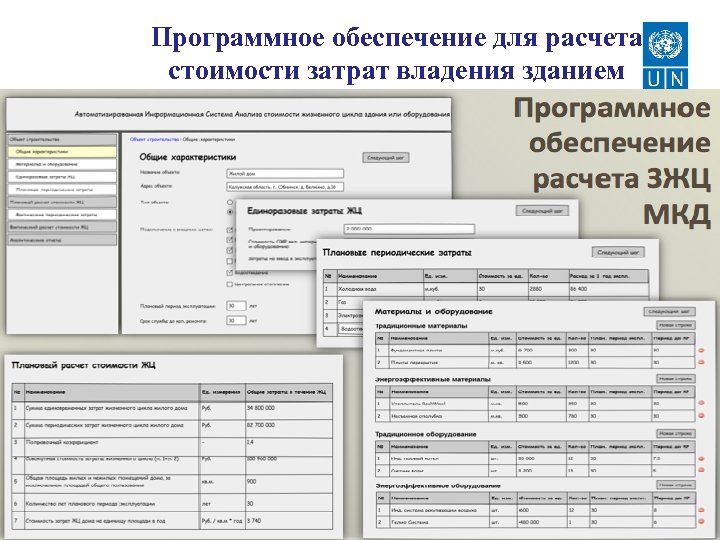Open Фактический расчет стоимости ЖЦ section
The image size is (720, 540).
(x=62, y=227)
